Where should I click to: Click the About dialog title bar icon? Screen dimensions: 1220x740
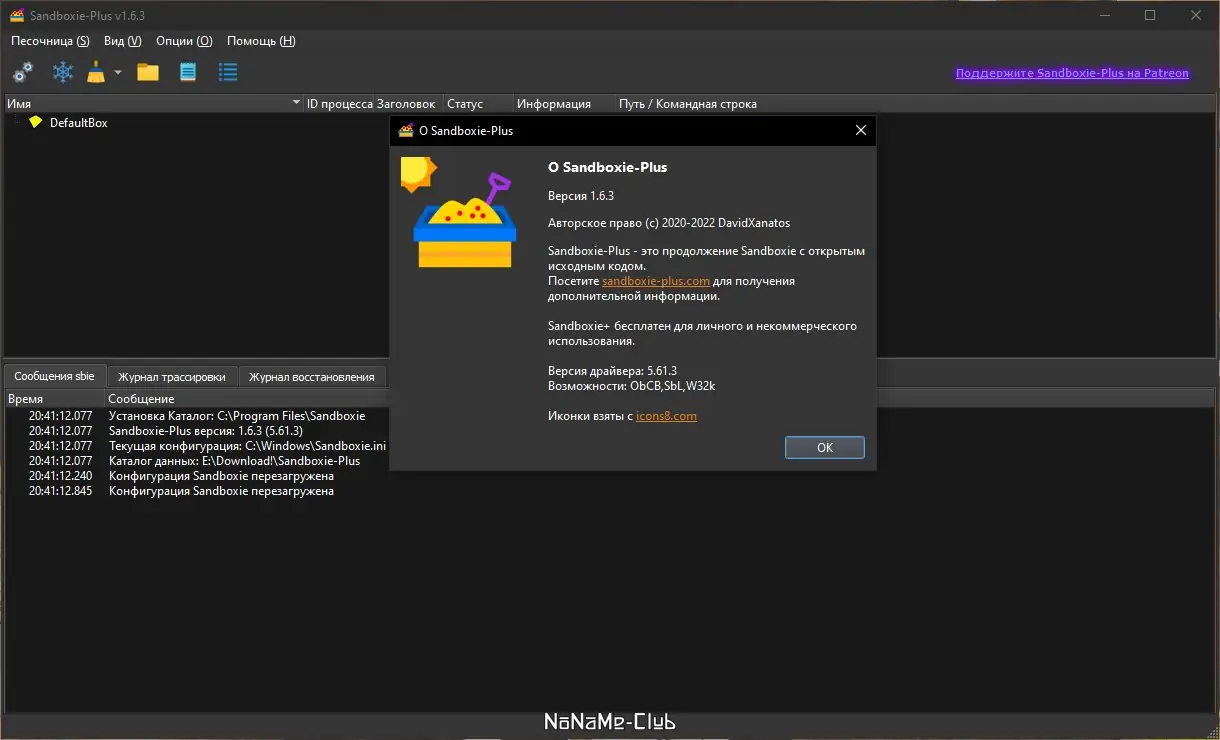(406, 130)
